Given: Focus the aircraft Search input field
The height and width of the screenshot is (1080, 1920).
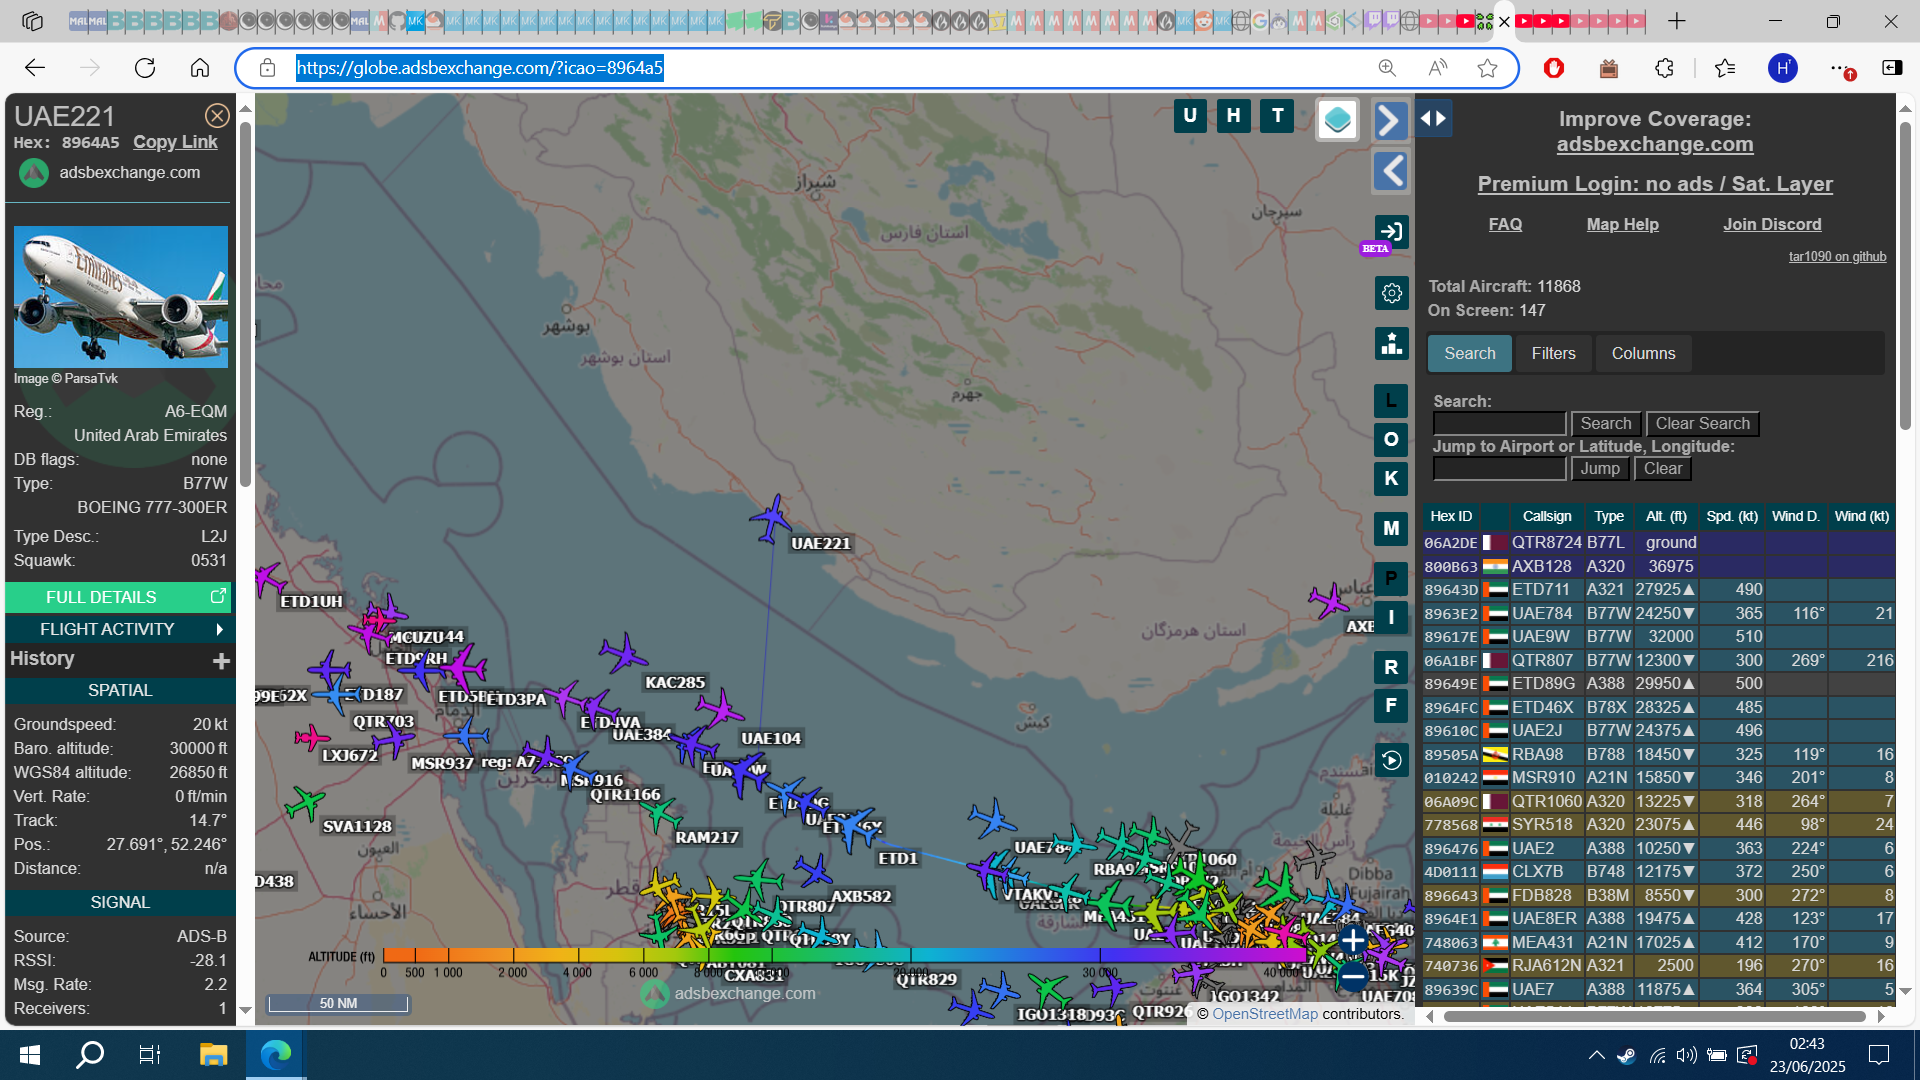Looking at the screenshot, I should (1499, 424).
